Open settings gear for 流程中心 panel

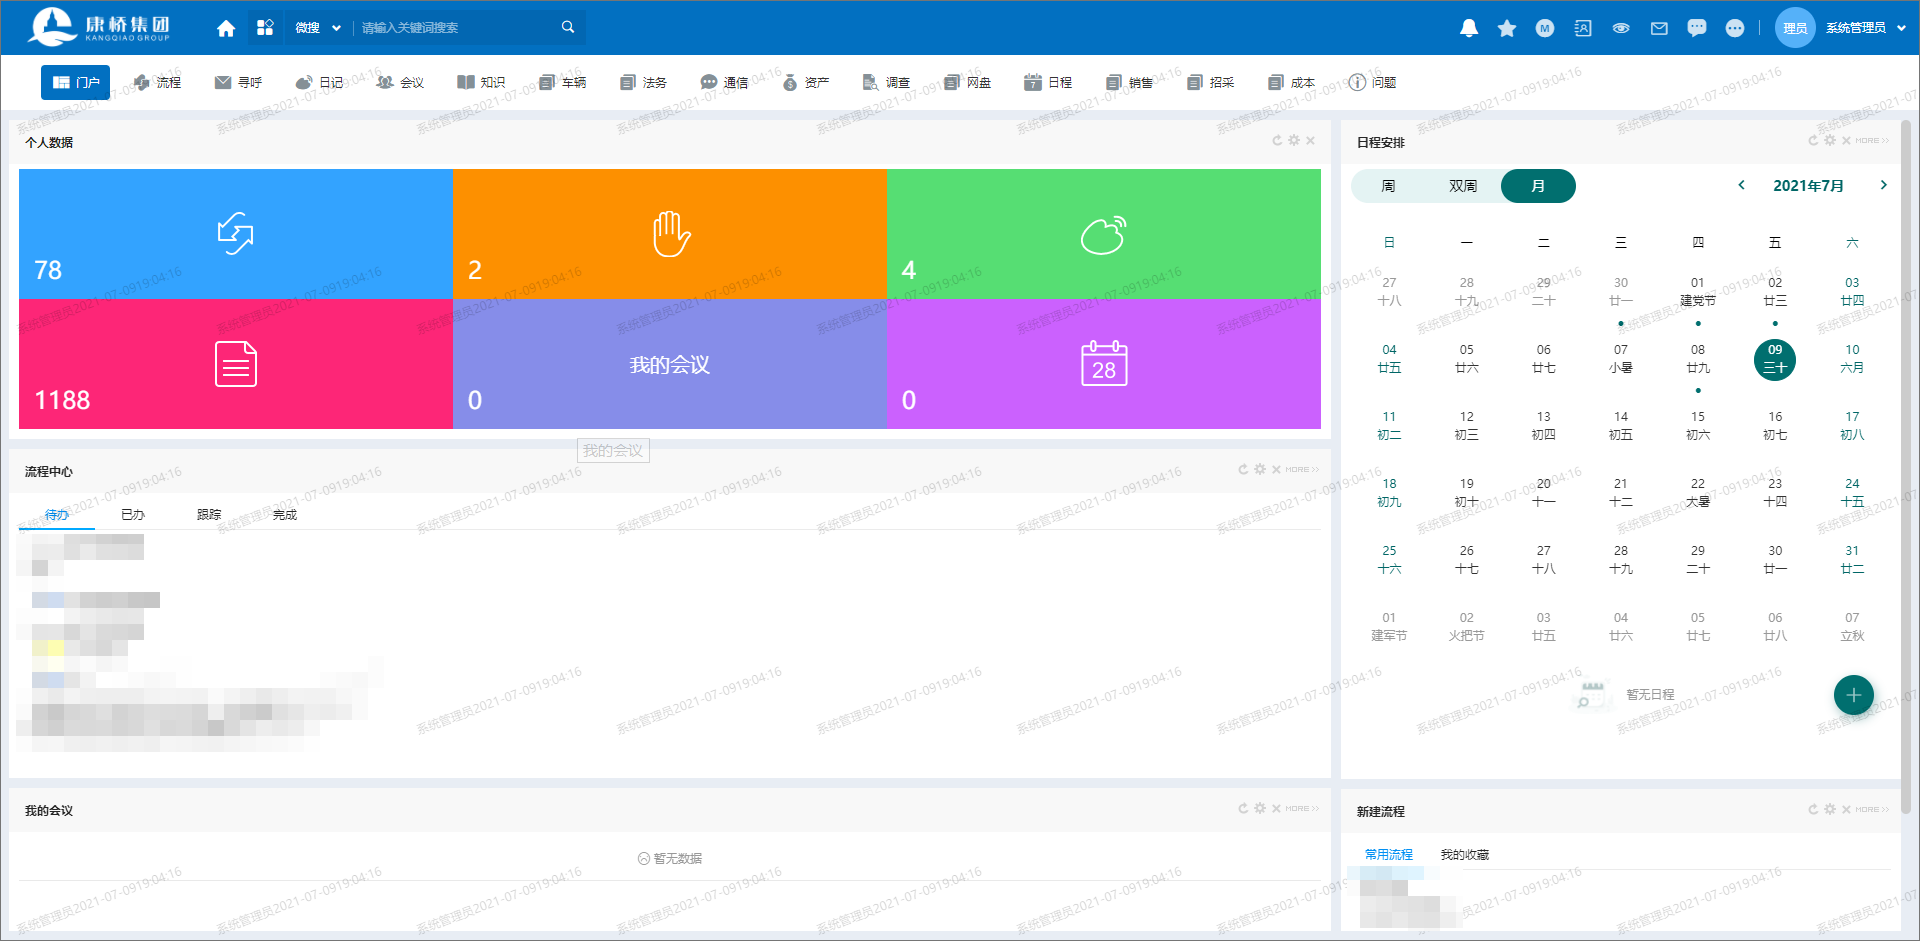click(1260, 469)
